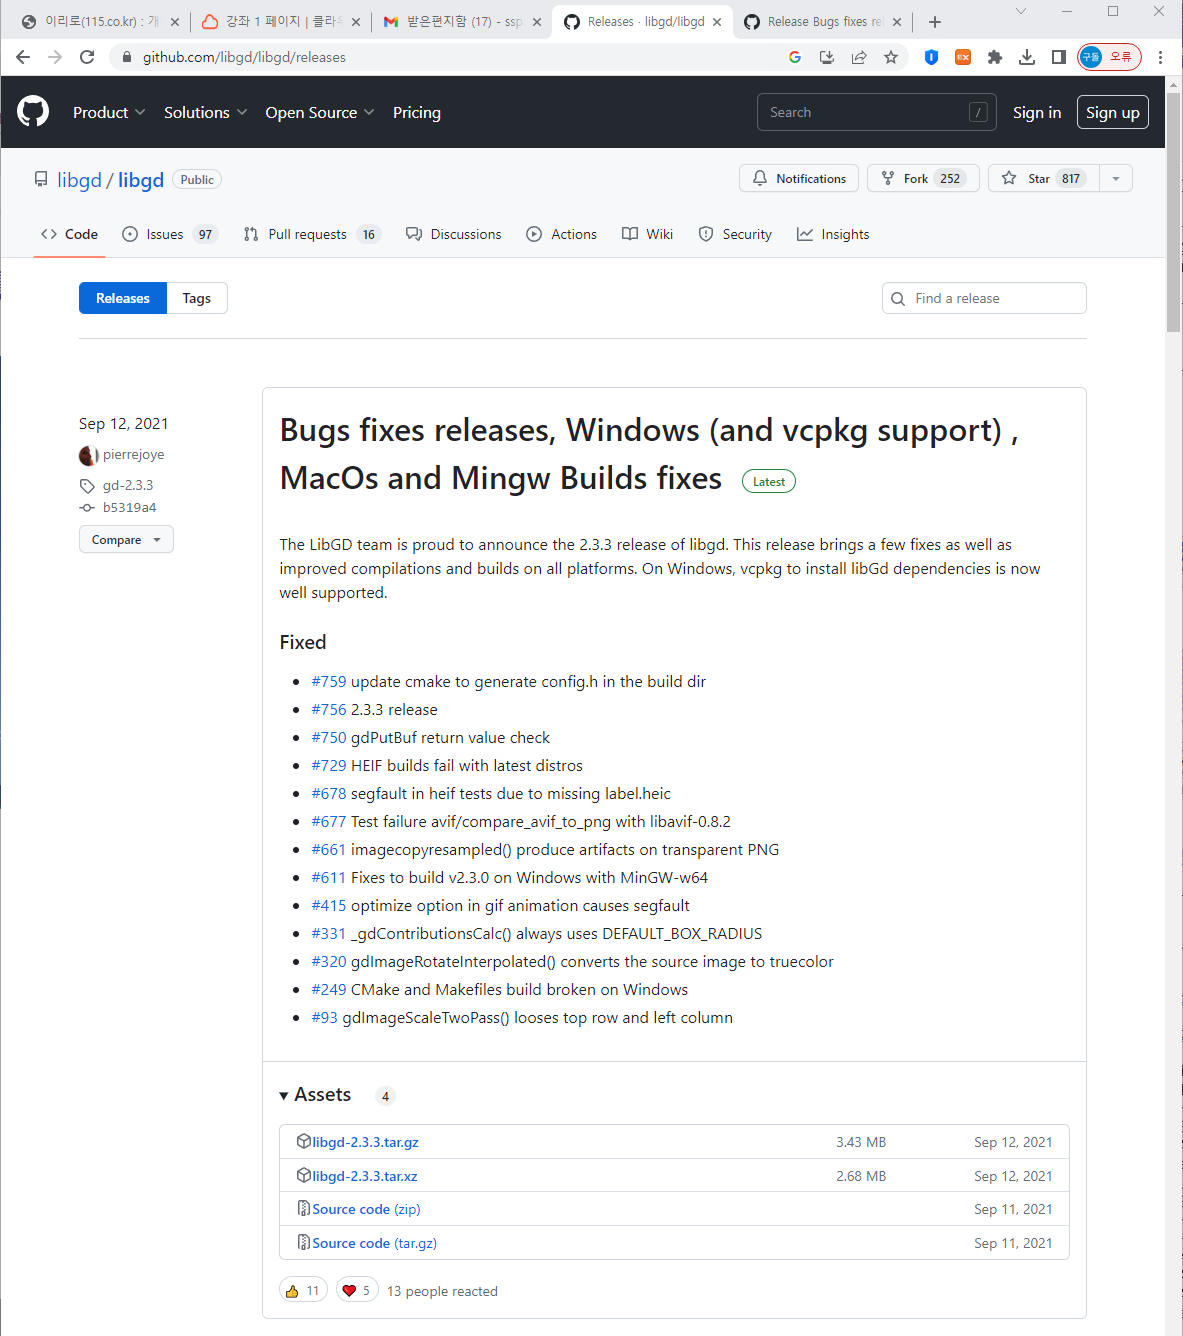Star the libgd repository
This screenshot has width=1183, height=1336.
pyautogui.click(x=1044, y=179)
